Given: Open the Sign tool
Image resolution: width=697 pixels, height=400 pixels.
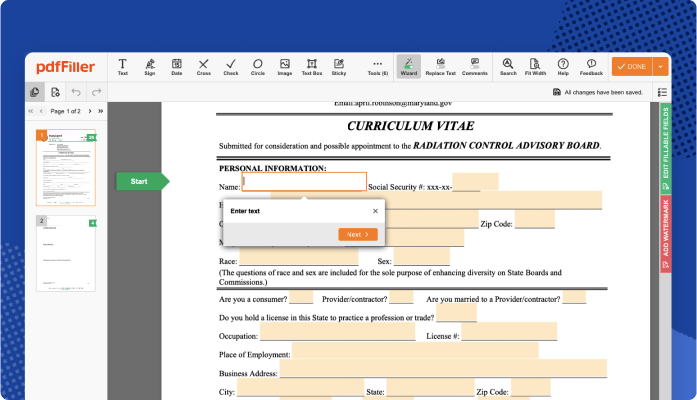Looking at the screenshot, I should 150,67.
